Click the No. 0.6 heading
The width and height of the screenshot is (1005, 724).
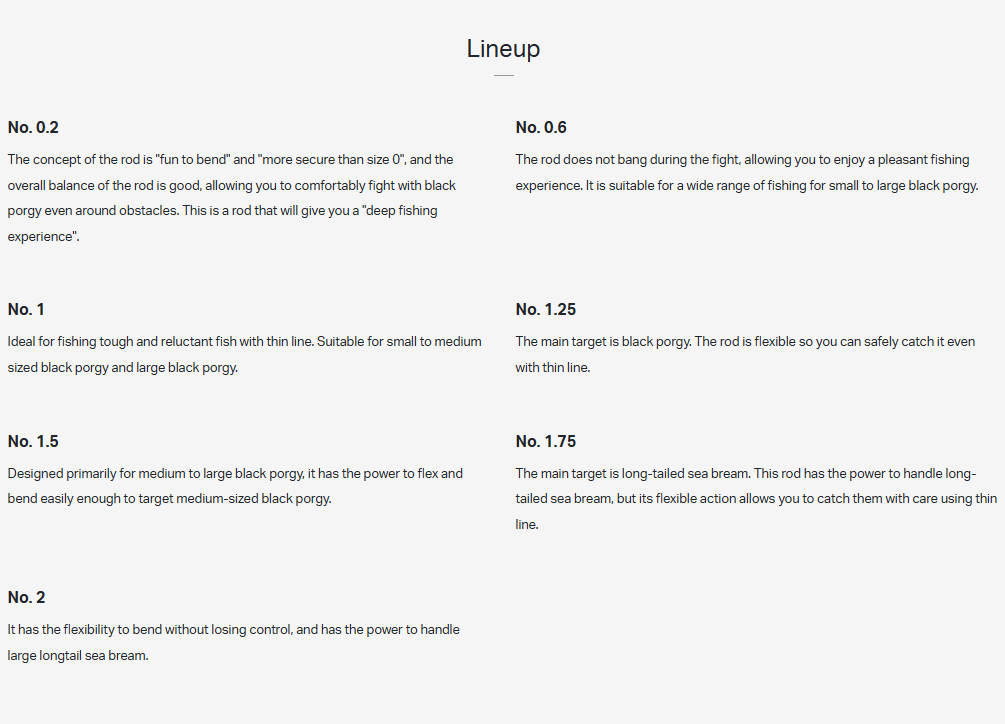(541, 127)
